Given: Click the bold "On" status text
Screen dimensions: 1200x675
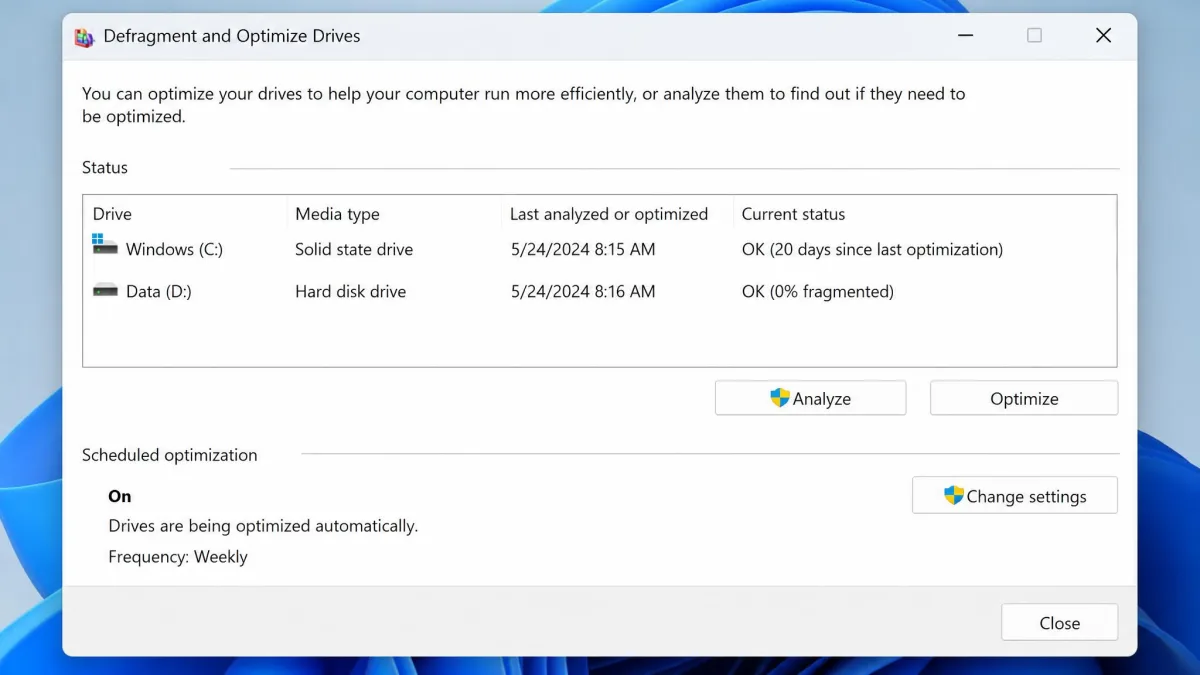Looking at the screenshot, I should [120, 496].
